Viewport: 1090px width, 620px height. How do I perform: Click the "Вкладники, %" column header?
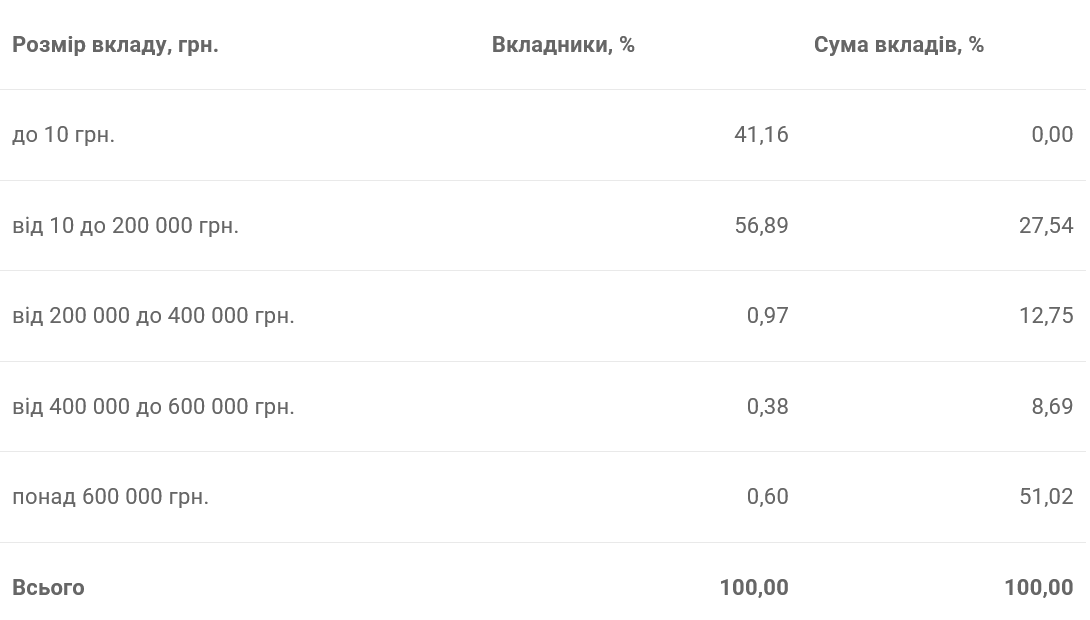(563, 45)
